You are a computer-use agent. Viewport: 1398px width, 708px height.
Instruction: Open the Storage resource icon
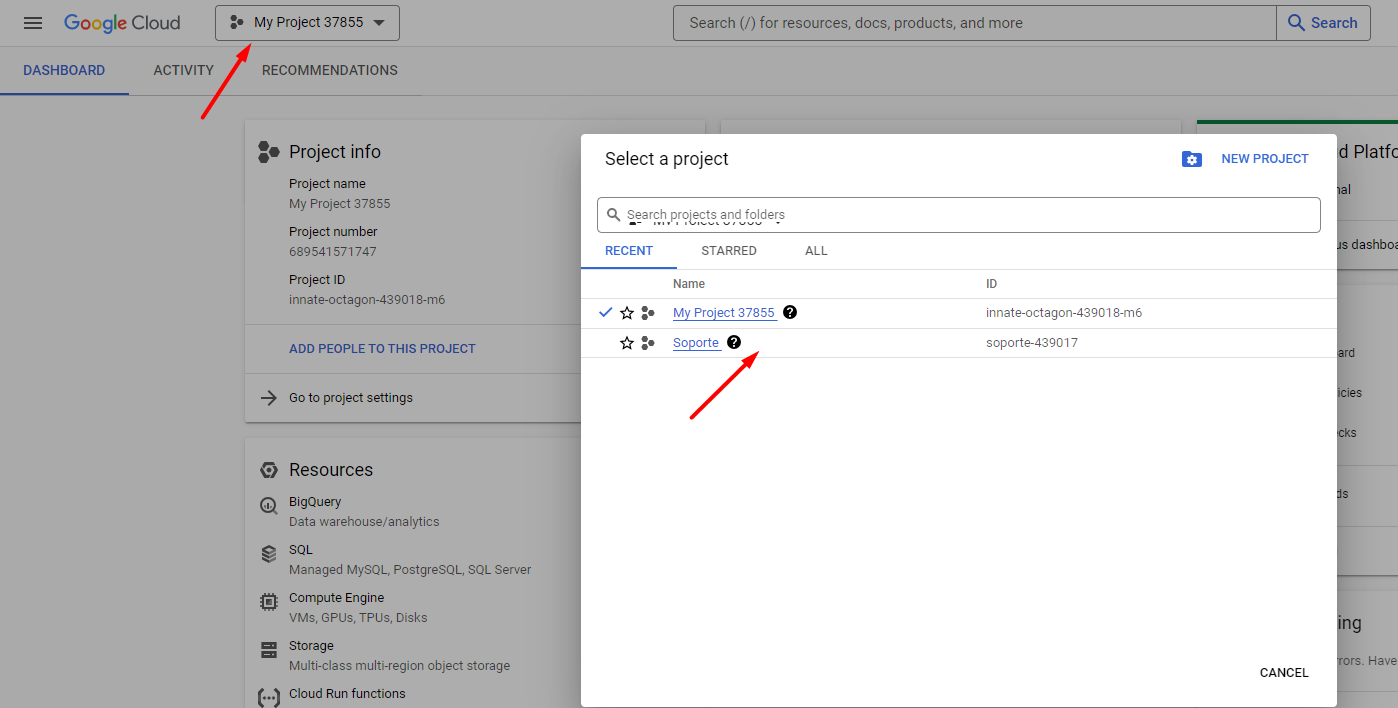(268, 650)
